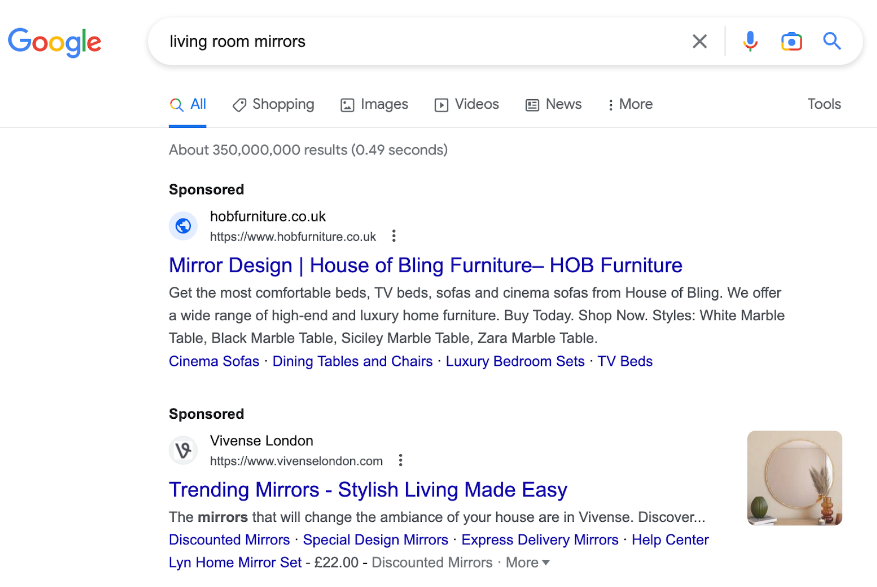Image resolution: width=877 pixels, height=587 pixels.
Task: Click the hobfurniture globe favicon
Action: click(x=183, y=226)
